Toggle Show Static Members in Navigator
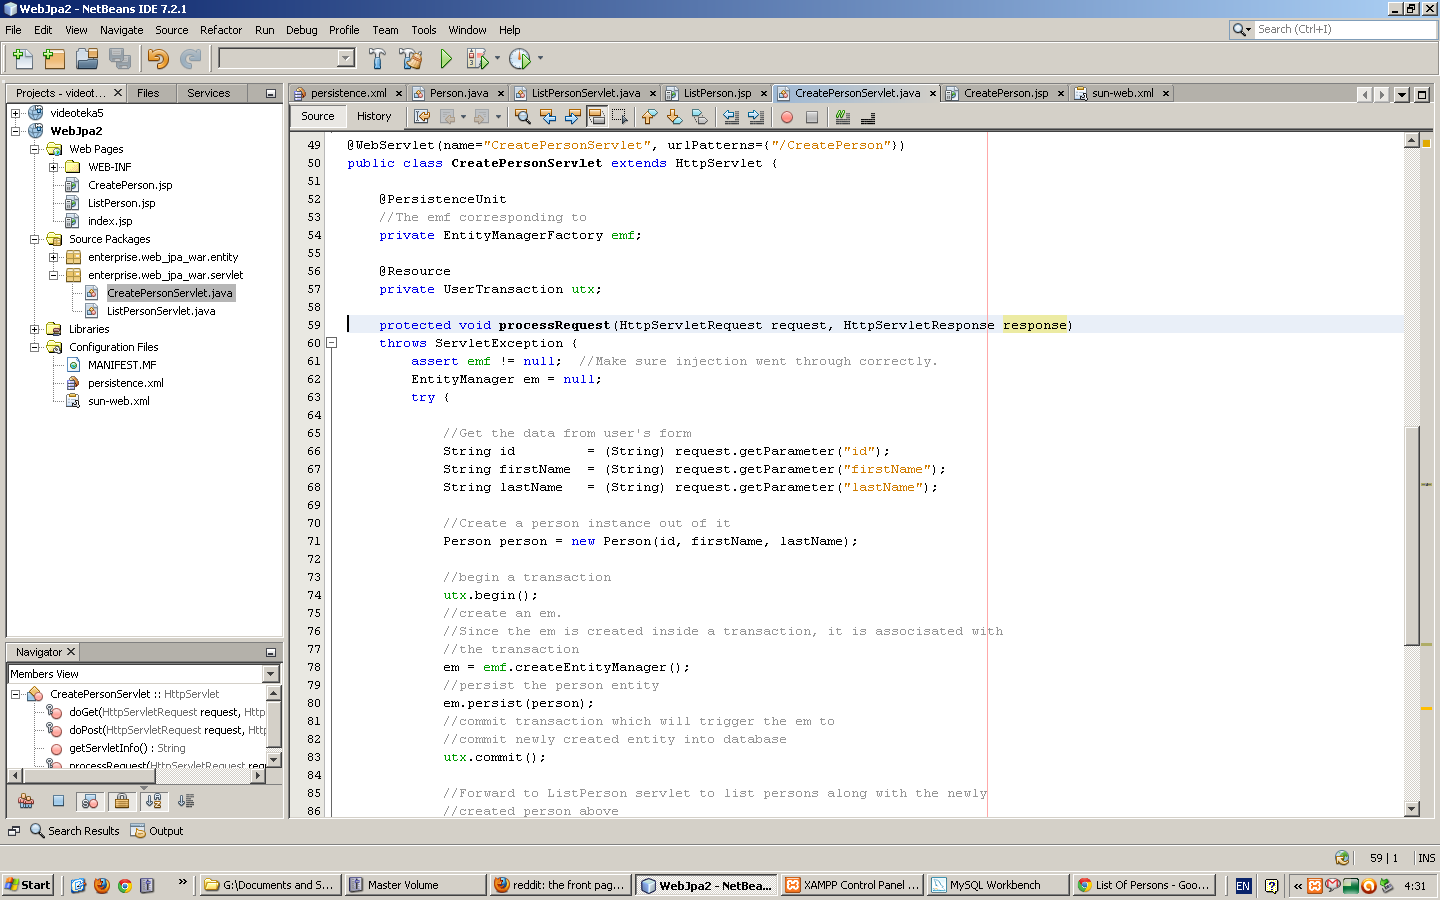The width and height of the screenshot is (1440, 900). [x=90, y=801]
